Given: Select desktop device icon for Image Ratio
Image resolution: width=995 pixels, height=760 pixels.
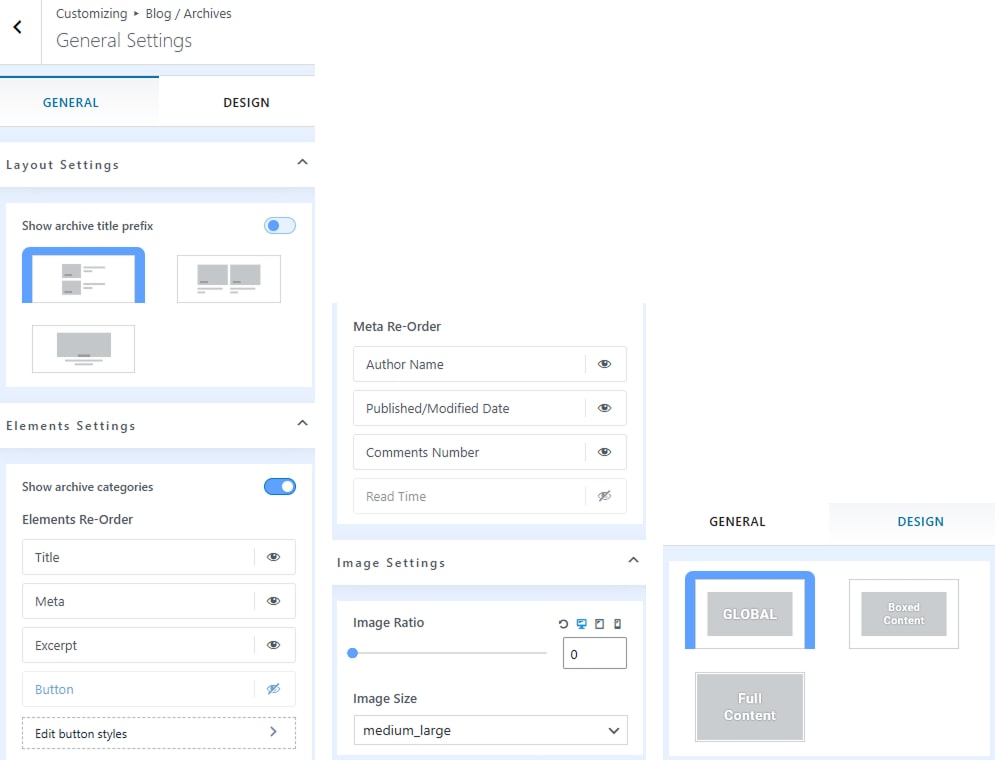Looking at the screenshot, I should coord(581,624).
